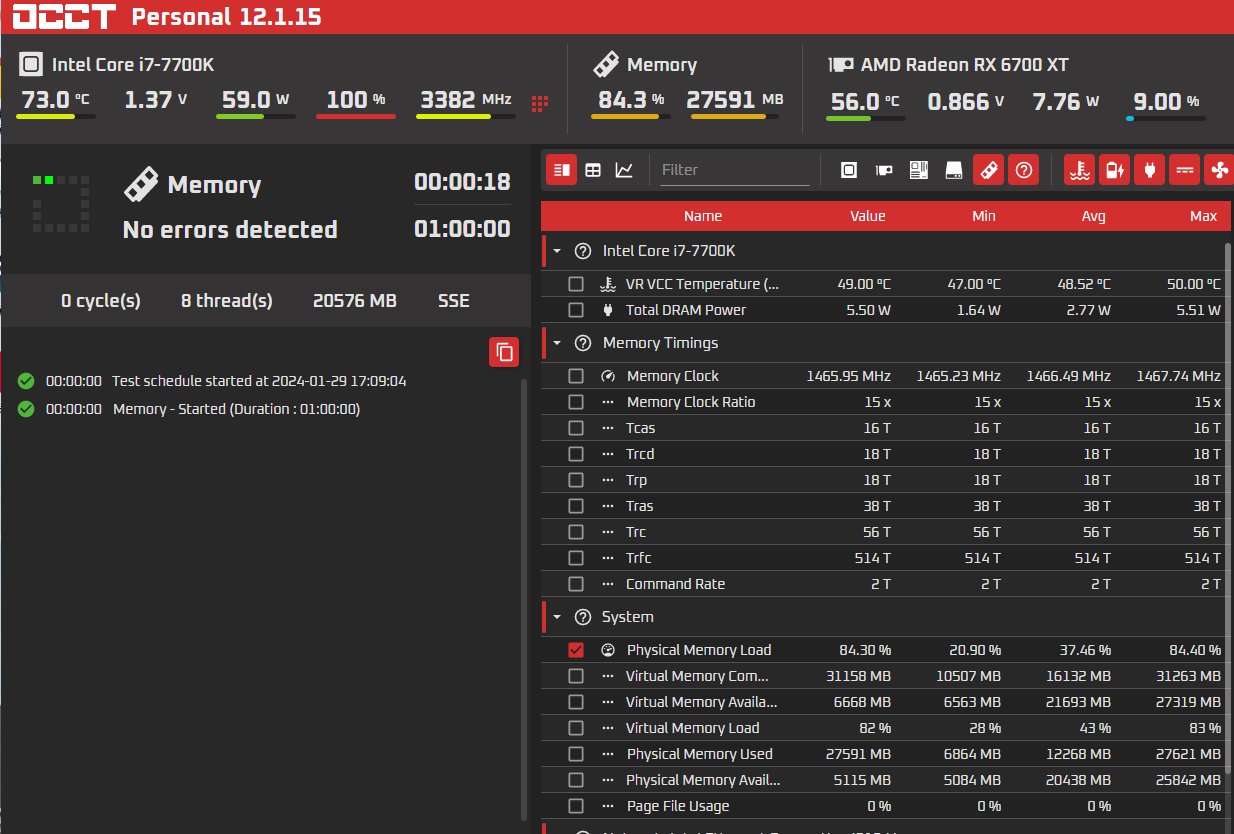Copy the test log with the red copy icon
Image resolution: width=1234 pixels, height=834 pixels.
(x=504, y=352)
